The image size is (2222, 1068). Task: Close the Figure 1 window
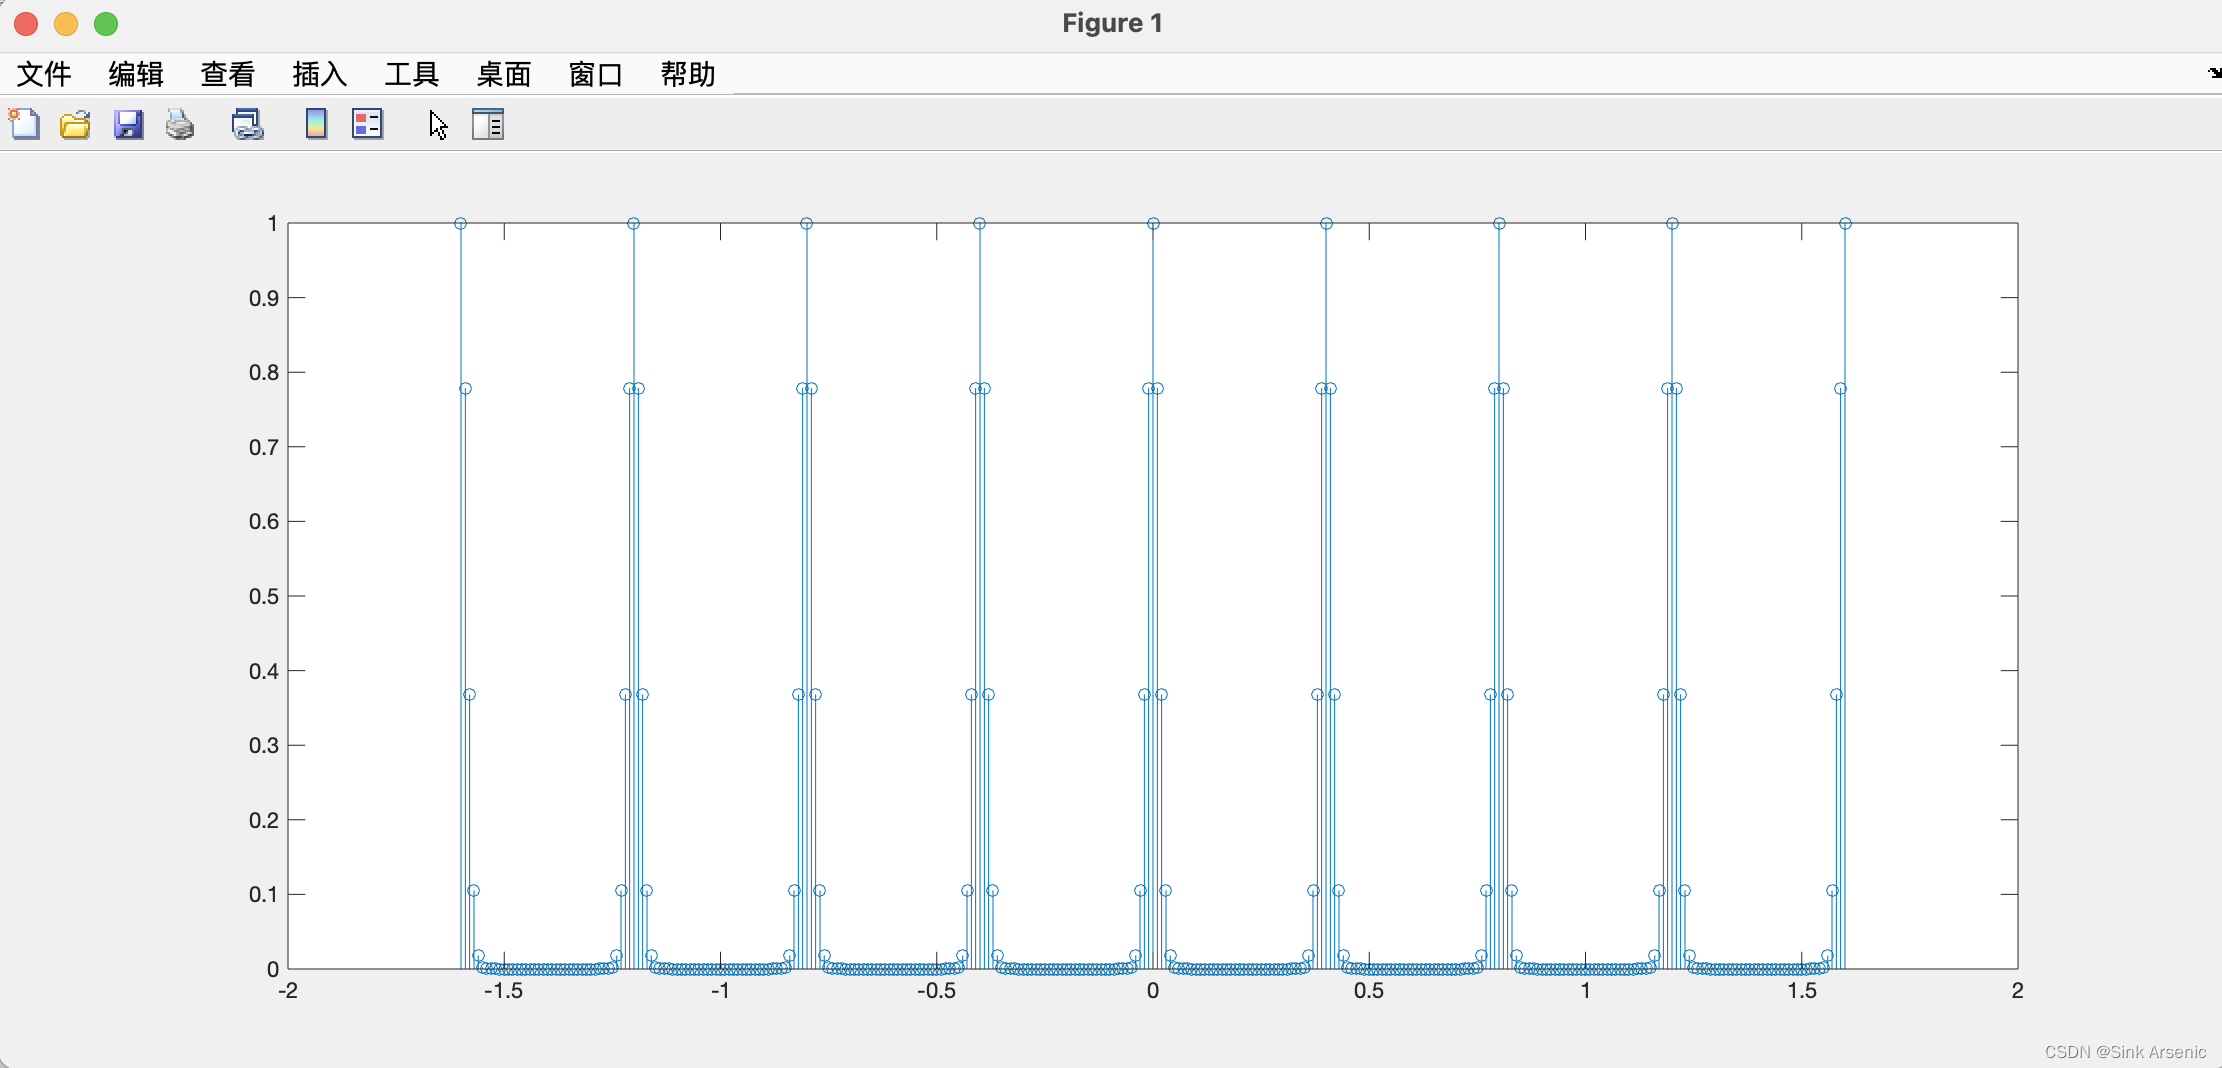[x=26, y=24]
